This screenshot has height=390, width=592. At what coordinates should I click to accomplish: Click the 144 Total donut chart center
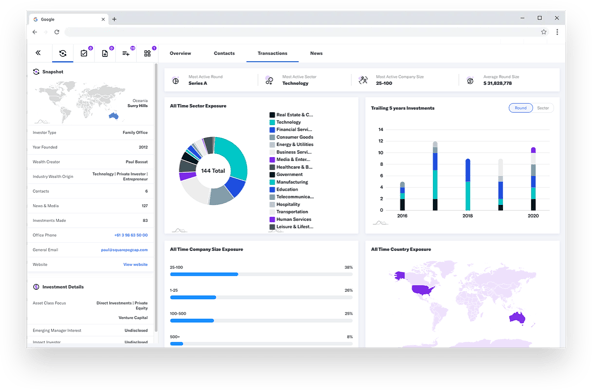tap(213, 171)
